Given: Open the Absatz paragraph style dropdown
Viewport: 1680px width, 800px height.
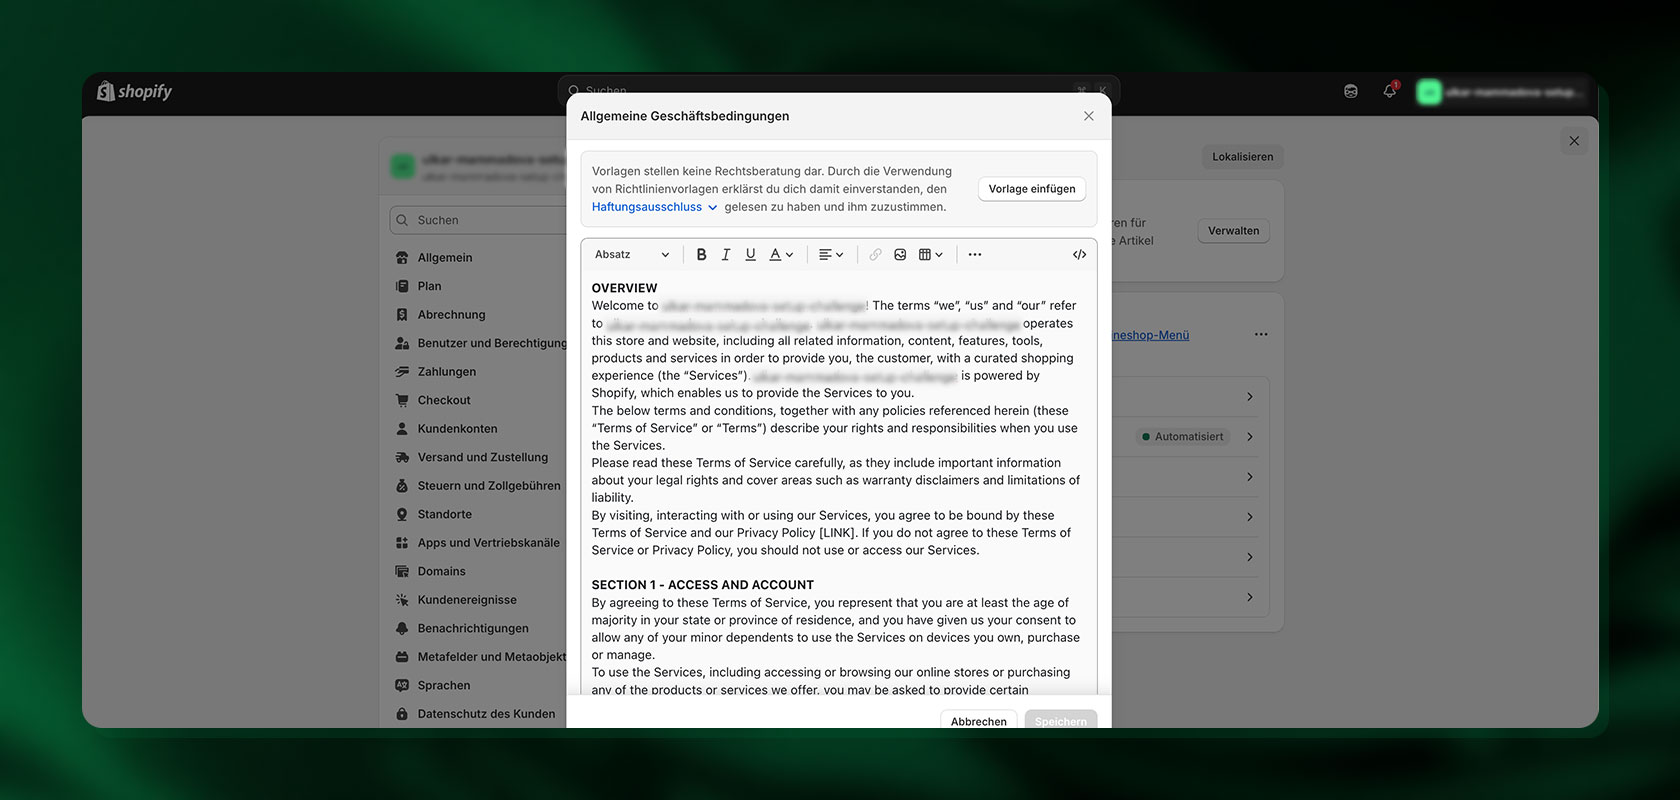Looking at the screenshot, I should 631,255.
